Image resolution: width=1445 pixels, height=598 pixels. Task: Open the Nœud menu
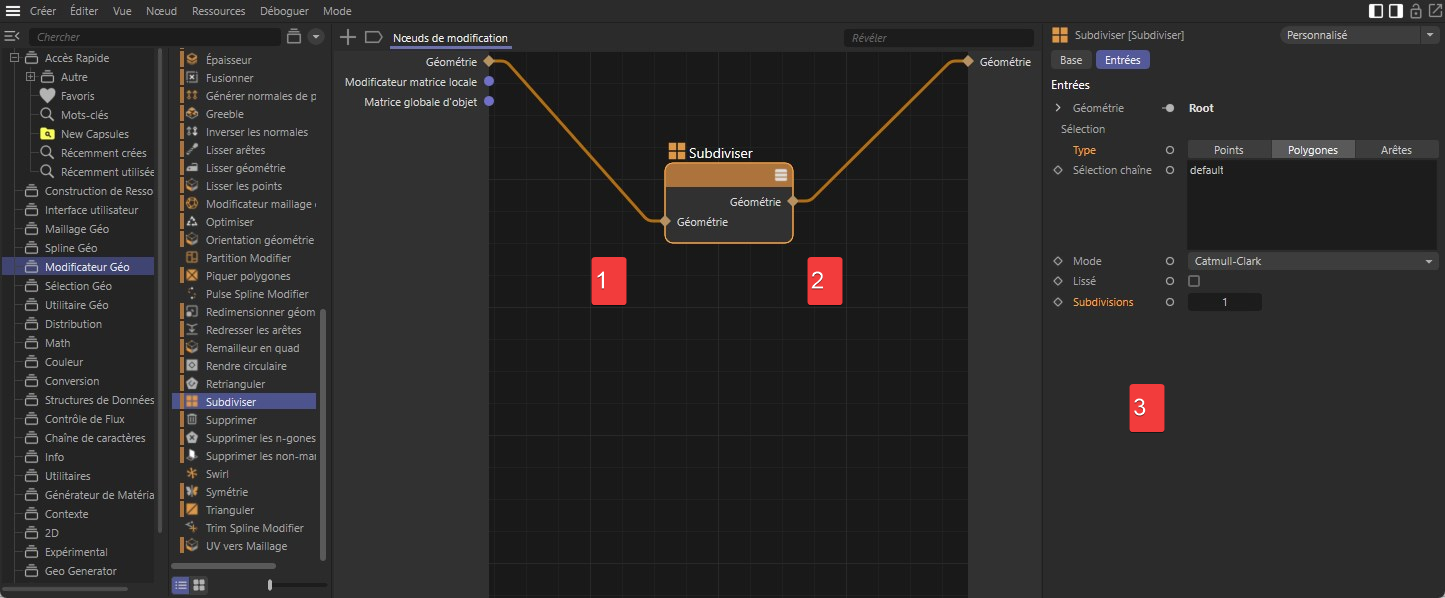(x=161, y=11)
